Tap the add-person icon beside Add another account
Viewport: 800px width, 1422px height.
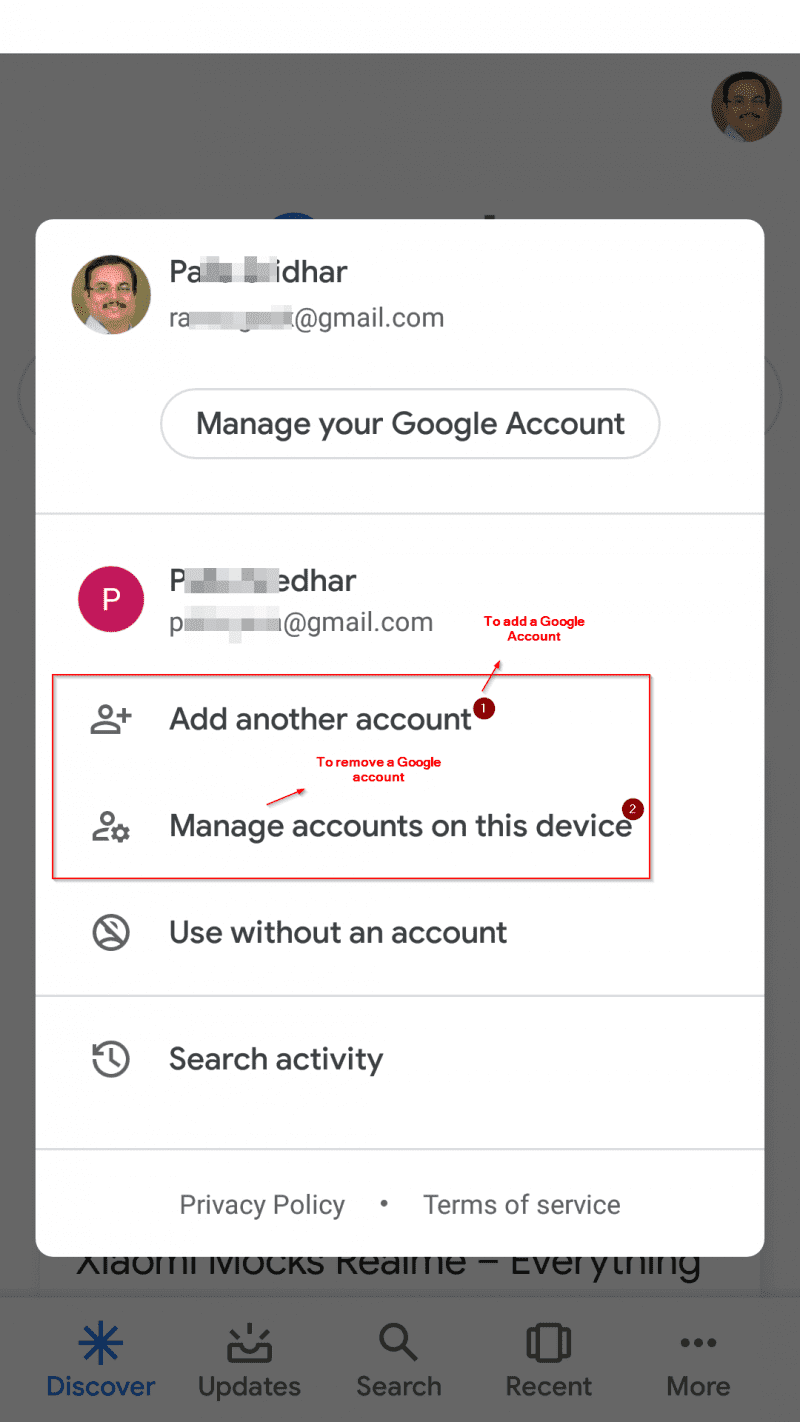111,719
